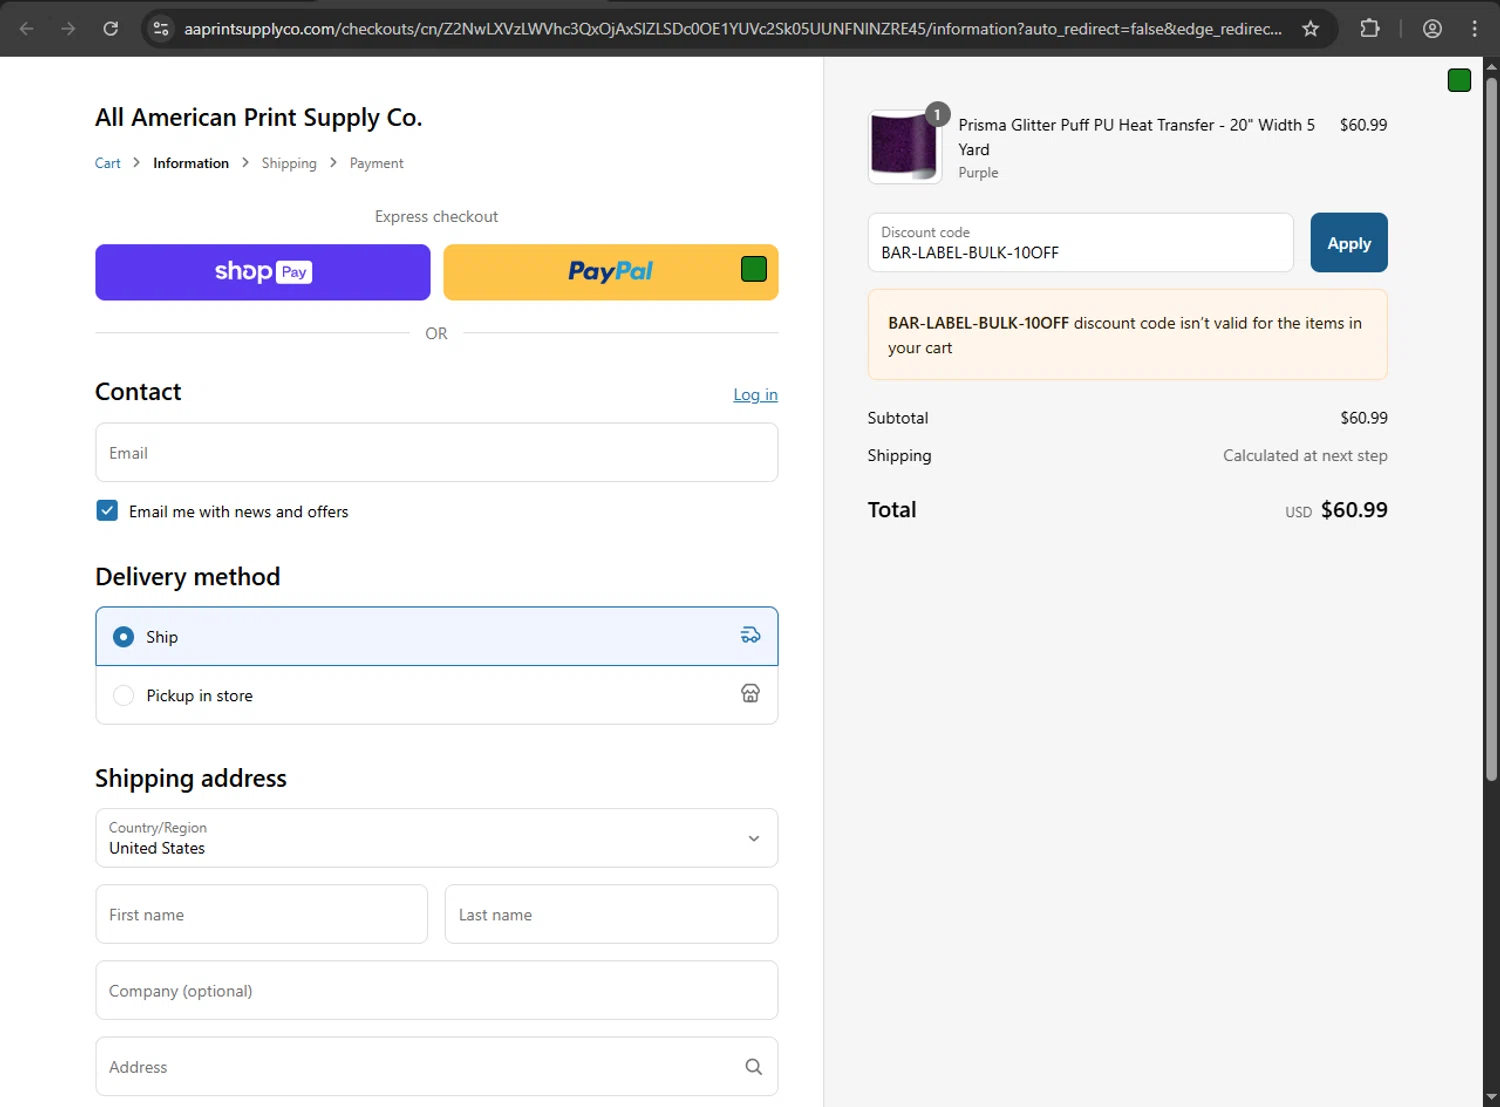Click the Email input field

(436, 453)
